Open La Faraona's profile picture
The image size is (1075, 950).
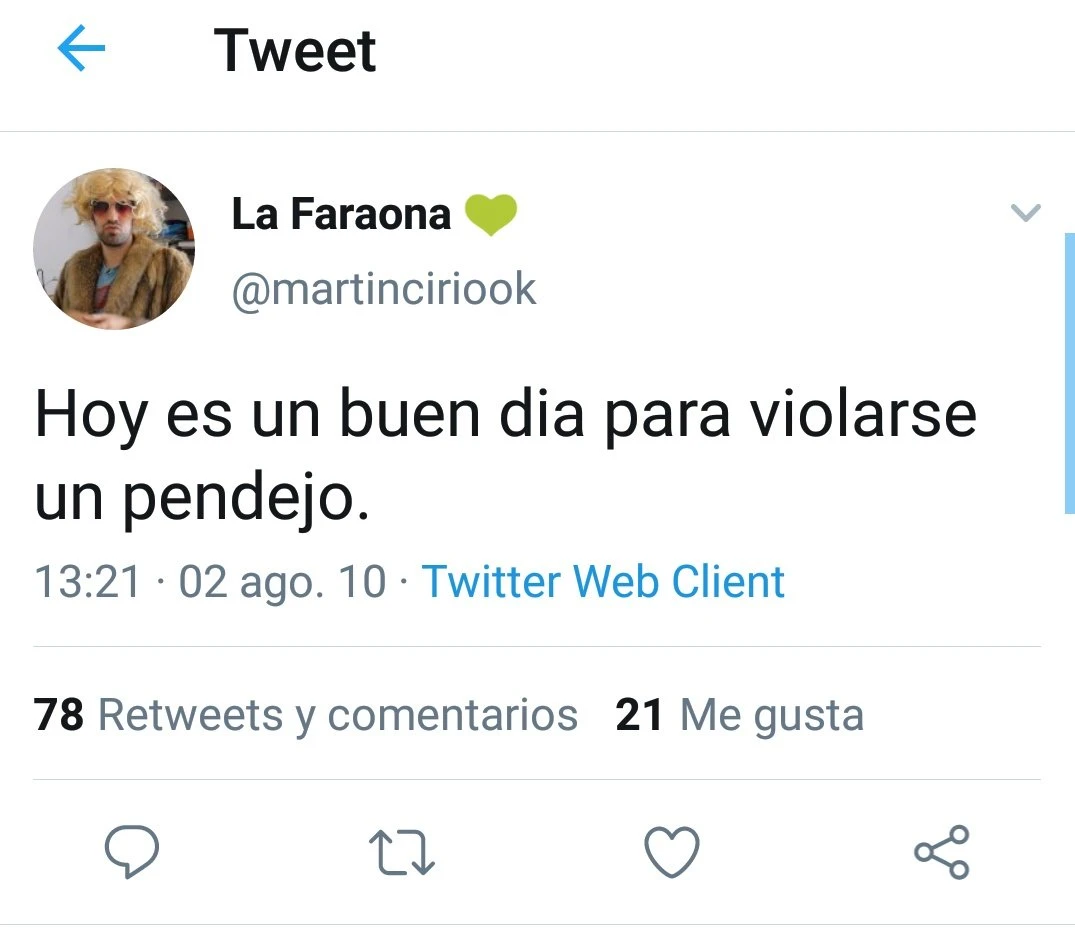click(x=114, y=249)
